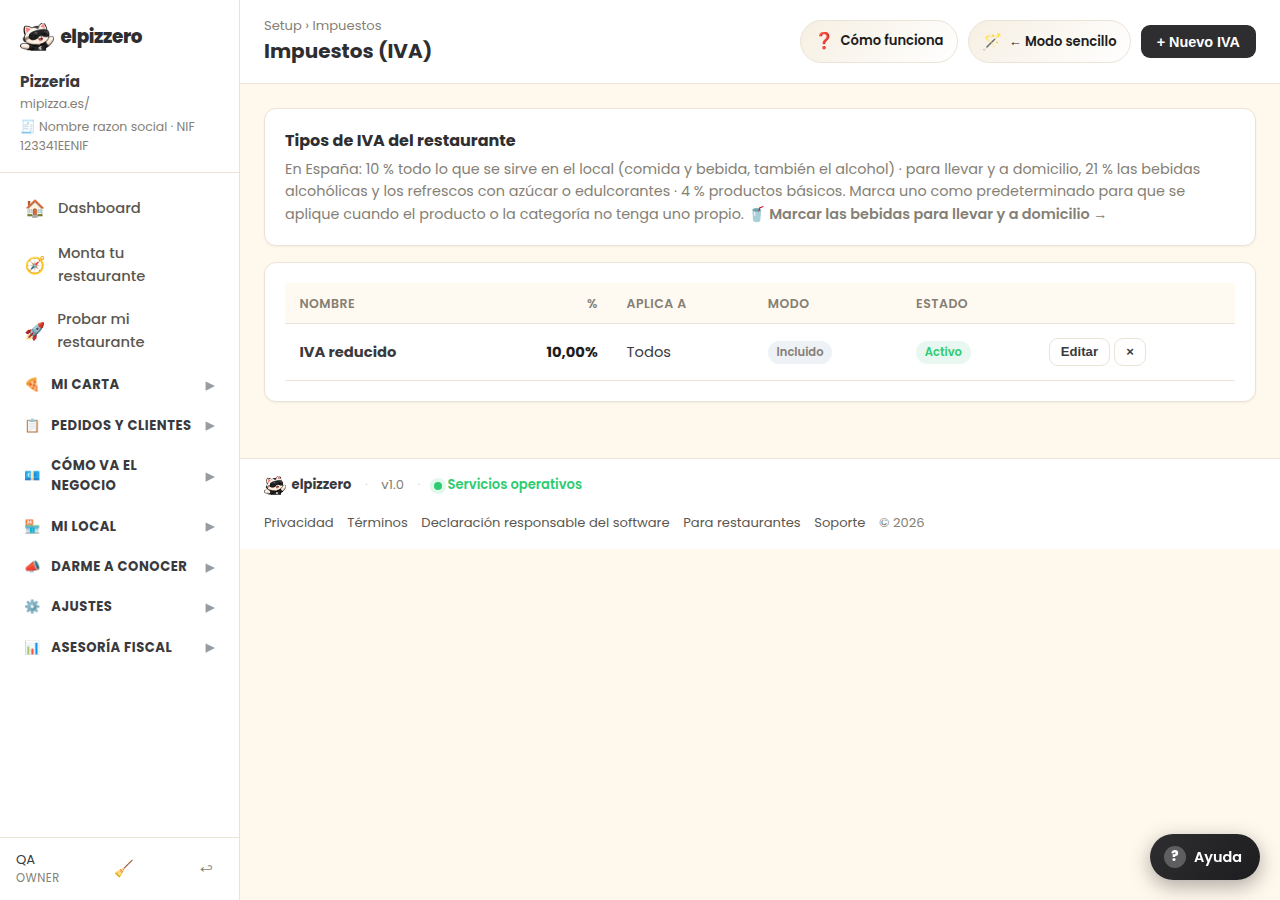This screenshot has height=900, width=1280.
Task: Click the clipboard icon for Pedidos y Clientes
Action: 32,425
